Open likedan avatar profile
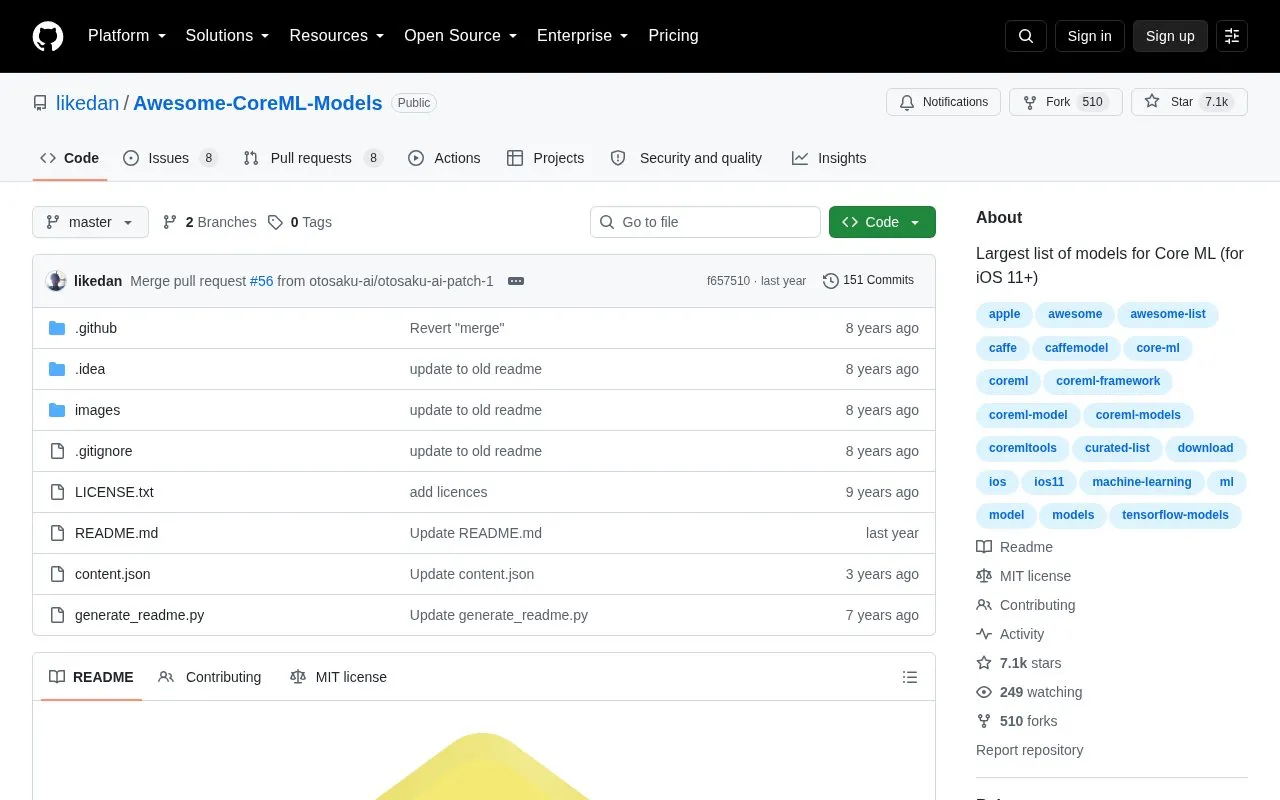 click(x=56, y=281)
